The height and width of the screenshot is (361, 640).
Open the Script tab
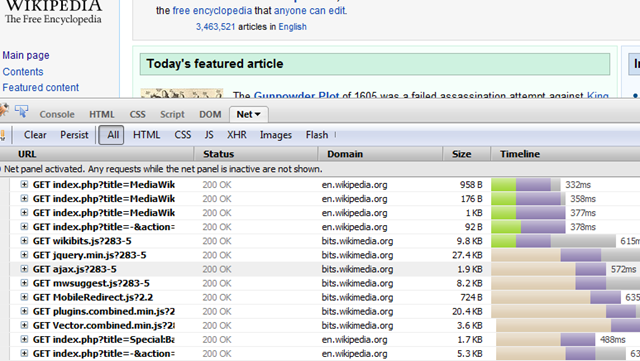(172, 114)
